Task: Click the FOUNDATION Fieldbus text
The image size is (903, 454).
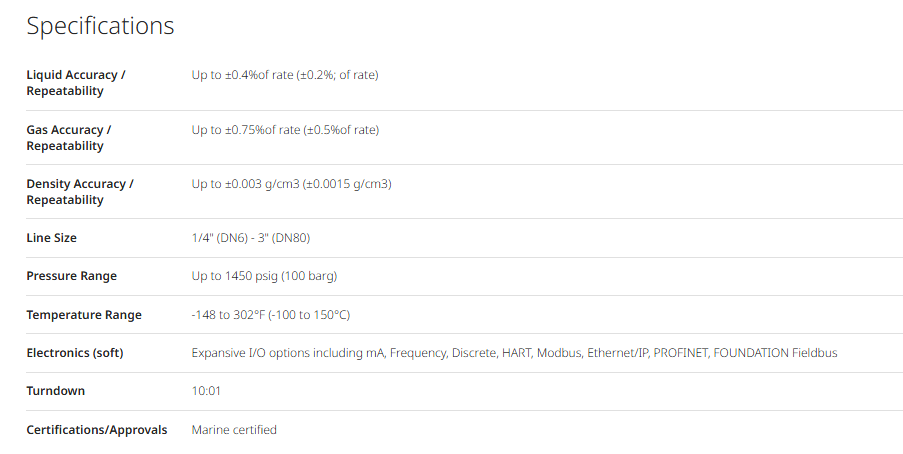Action: pyautogui.click(x=775, y=353)
